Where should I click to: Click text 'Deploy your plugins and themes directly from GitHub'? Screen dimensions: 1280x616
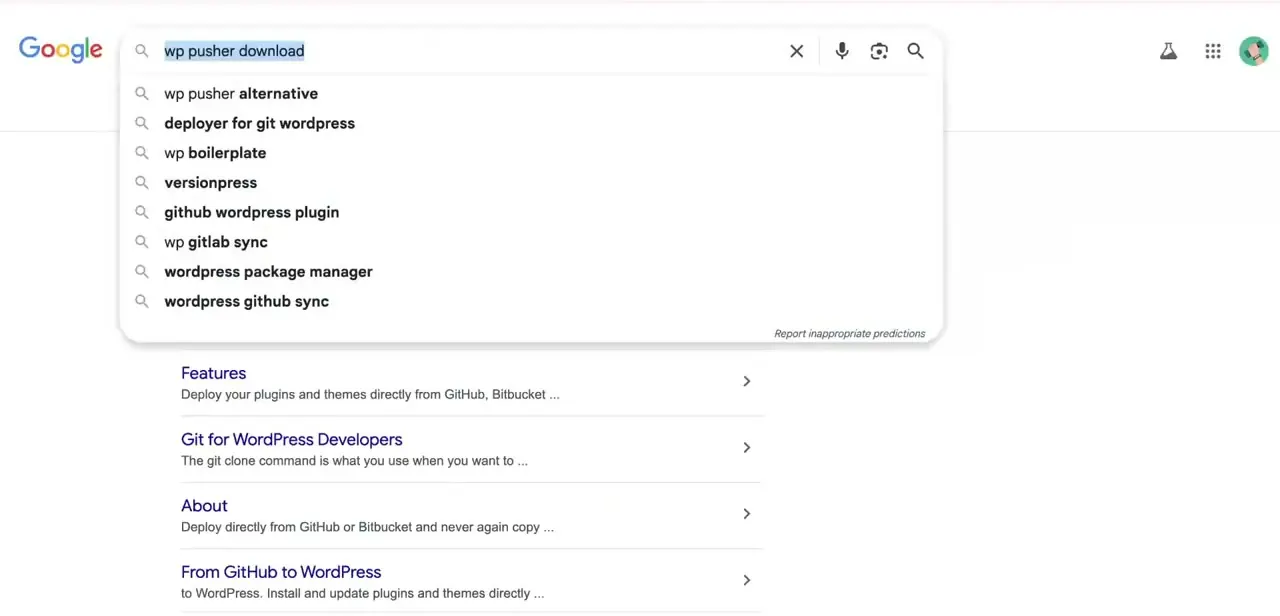pyautogui.click(x=335, y=395)
